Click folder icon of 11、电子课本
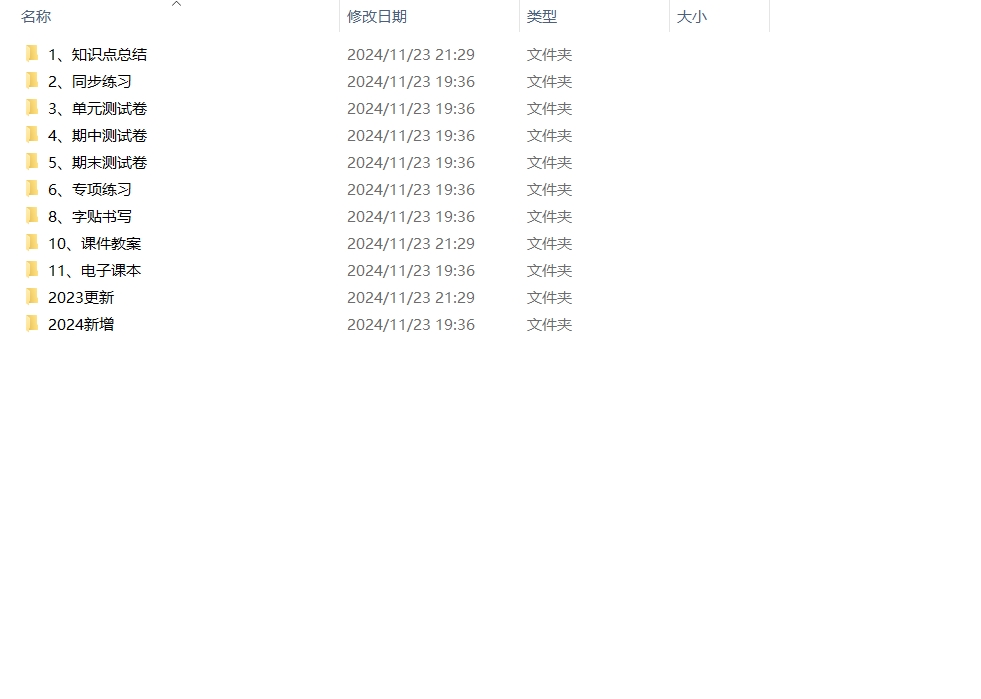Screen dimensions: 981x699 coord(32,270)
